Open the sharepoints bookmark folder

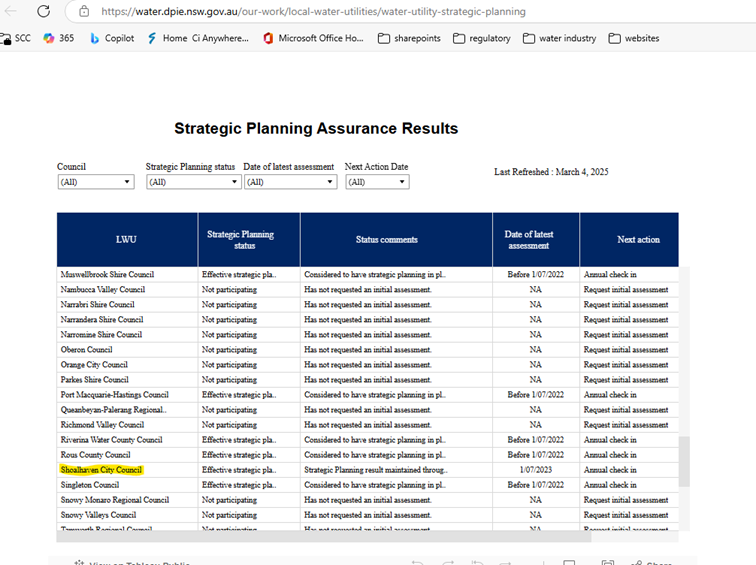409,38
